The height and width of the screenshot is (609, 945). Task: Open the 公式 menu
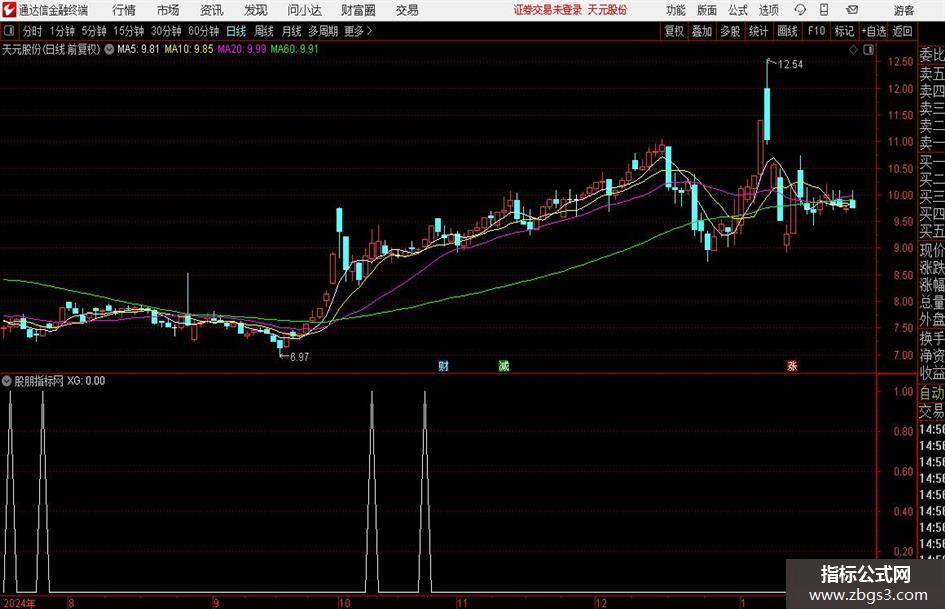(738, 10)
